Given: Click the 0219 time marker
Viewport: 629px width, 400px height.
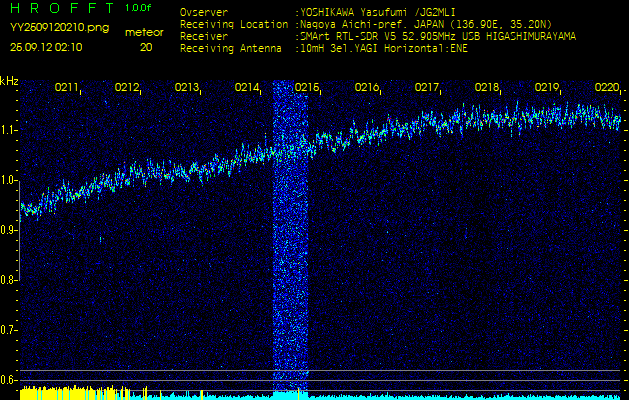Looking at the screenshot, I should tap(547, 88).
